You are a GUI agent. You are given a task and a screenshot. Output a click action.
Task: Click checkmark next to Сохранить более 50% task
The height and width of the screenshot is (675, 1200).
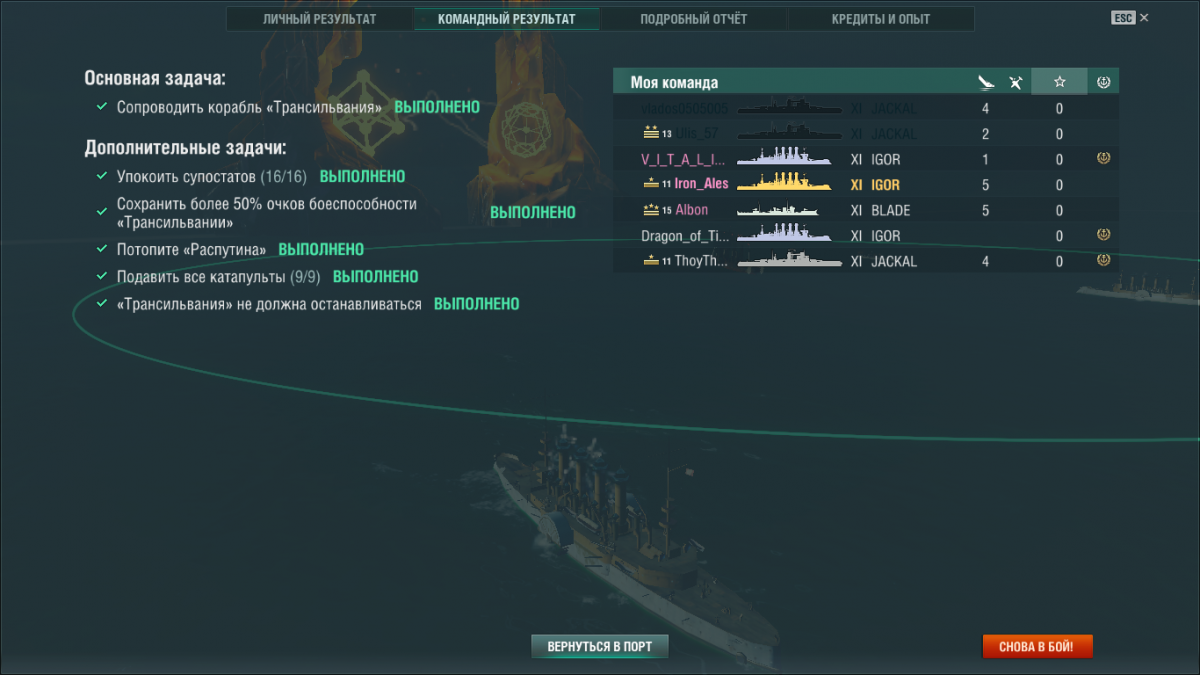[101, 211]
